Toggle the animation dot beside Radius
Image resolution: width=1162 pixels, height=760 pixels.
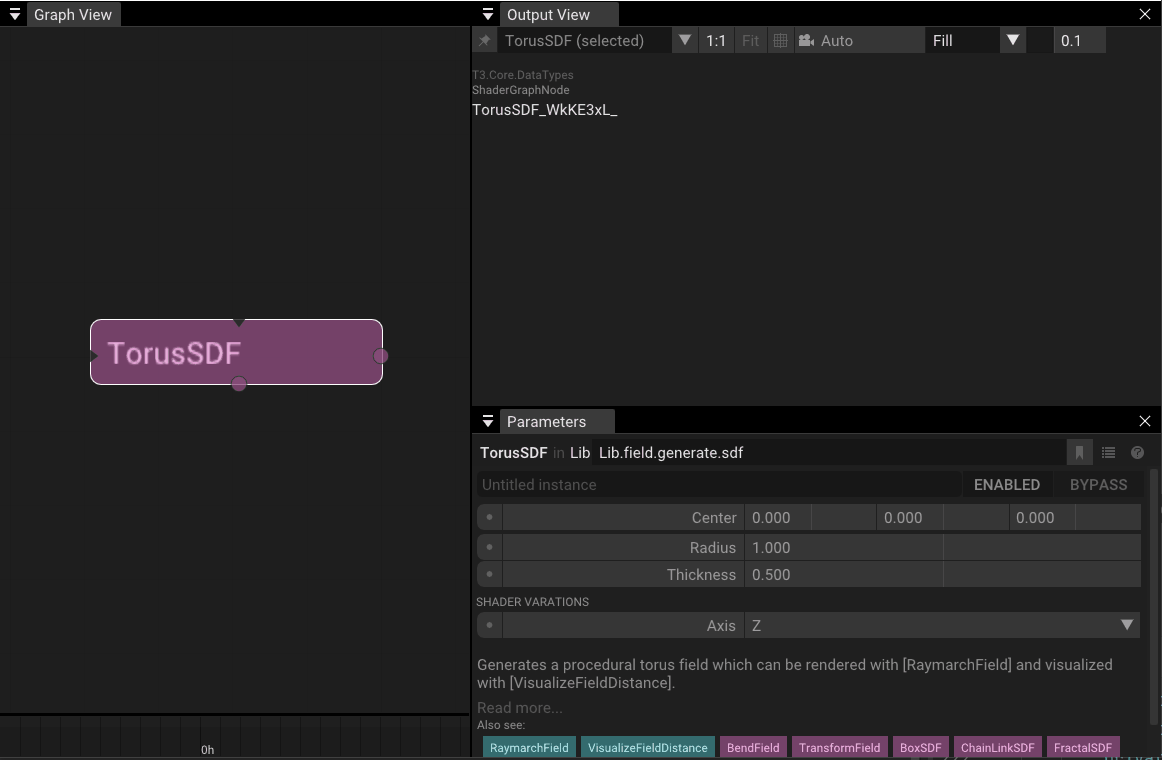(x=489, y=548)
